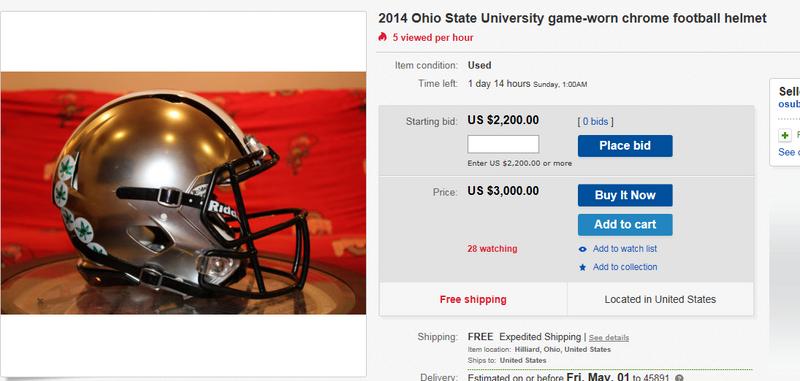Click Add to watch list link

(625, 249)
